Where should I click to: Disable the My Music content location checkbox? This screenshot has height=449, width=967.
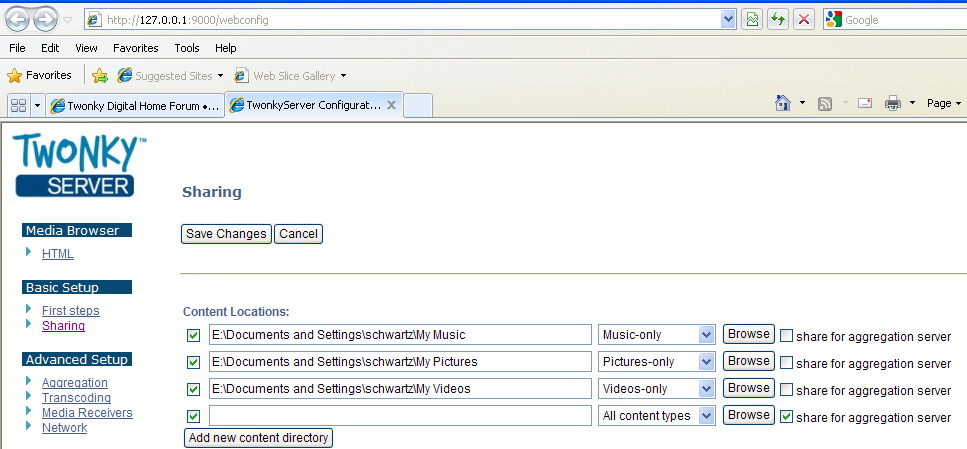(x=194, y=335)
